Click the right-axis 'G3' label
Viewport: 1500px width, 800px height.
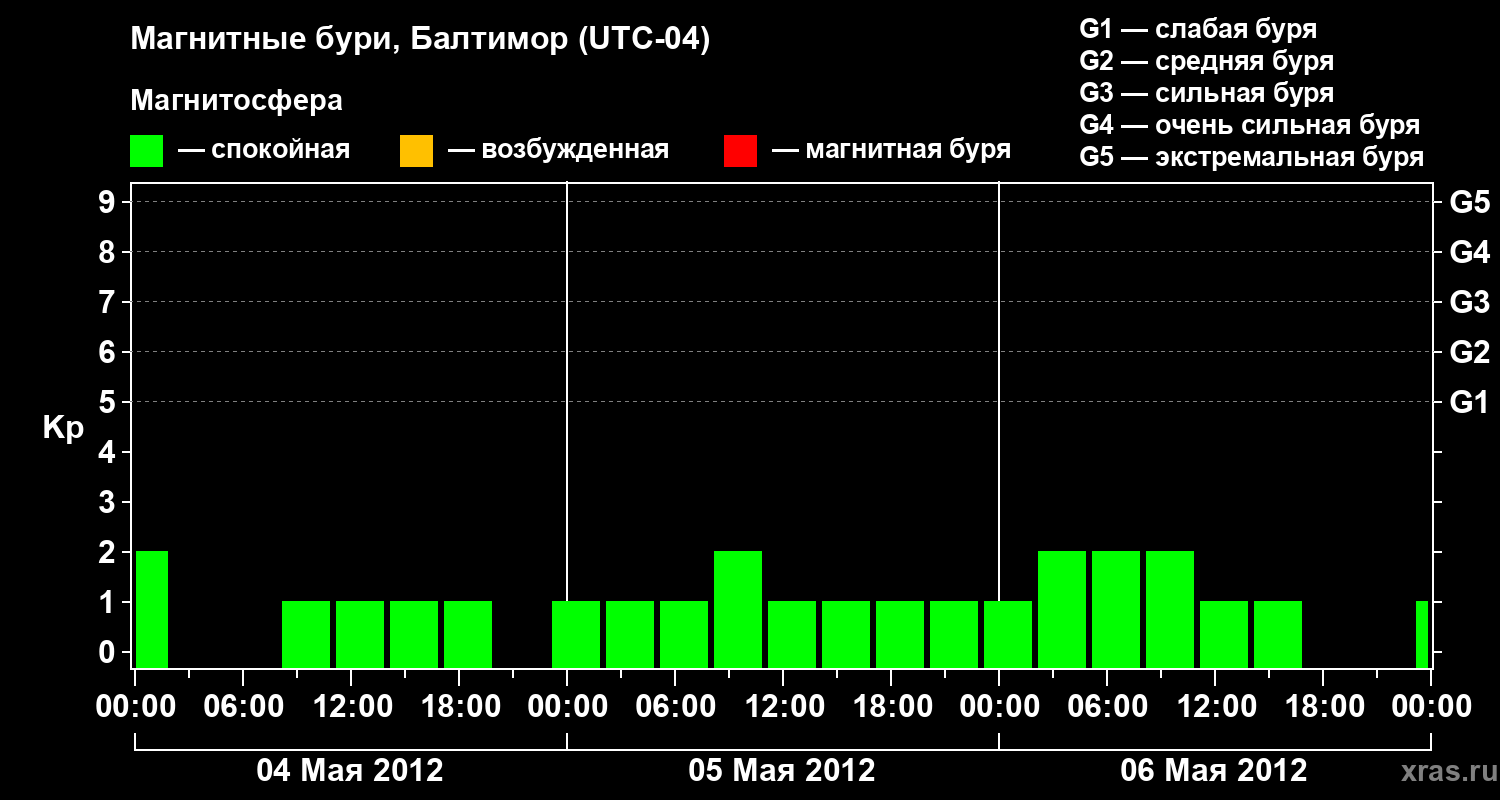(x=1469, y=302)
